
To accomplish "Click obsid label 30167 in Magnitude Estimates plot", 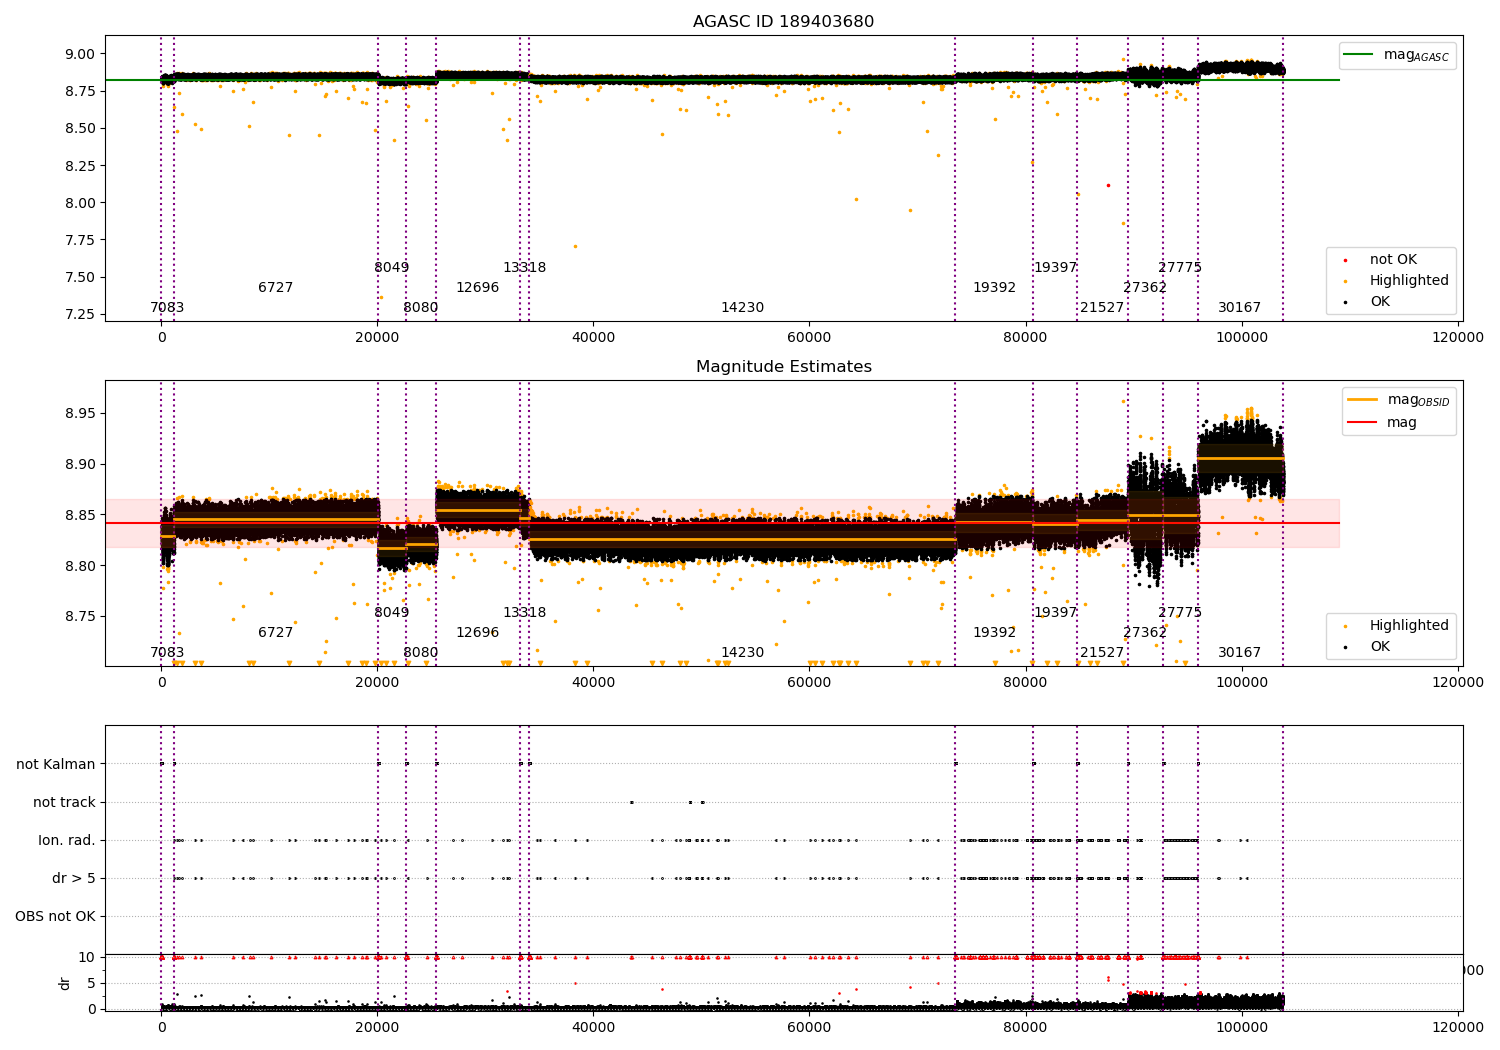I will pos(1240,653).
